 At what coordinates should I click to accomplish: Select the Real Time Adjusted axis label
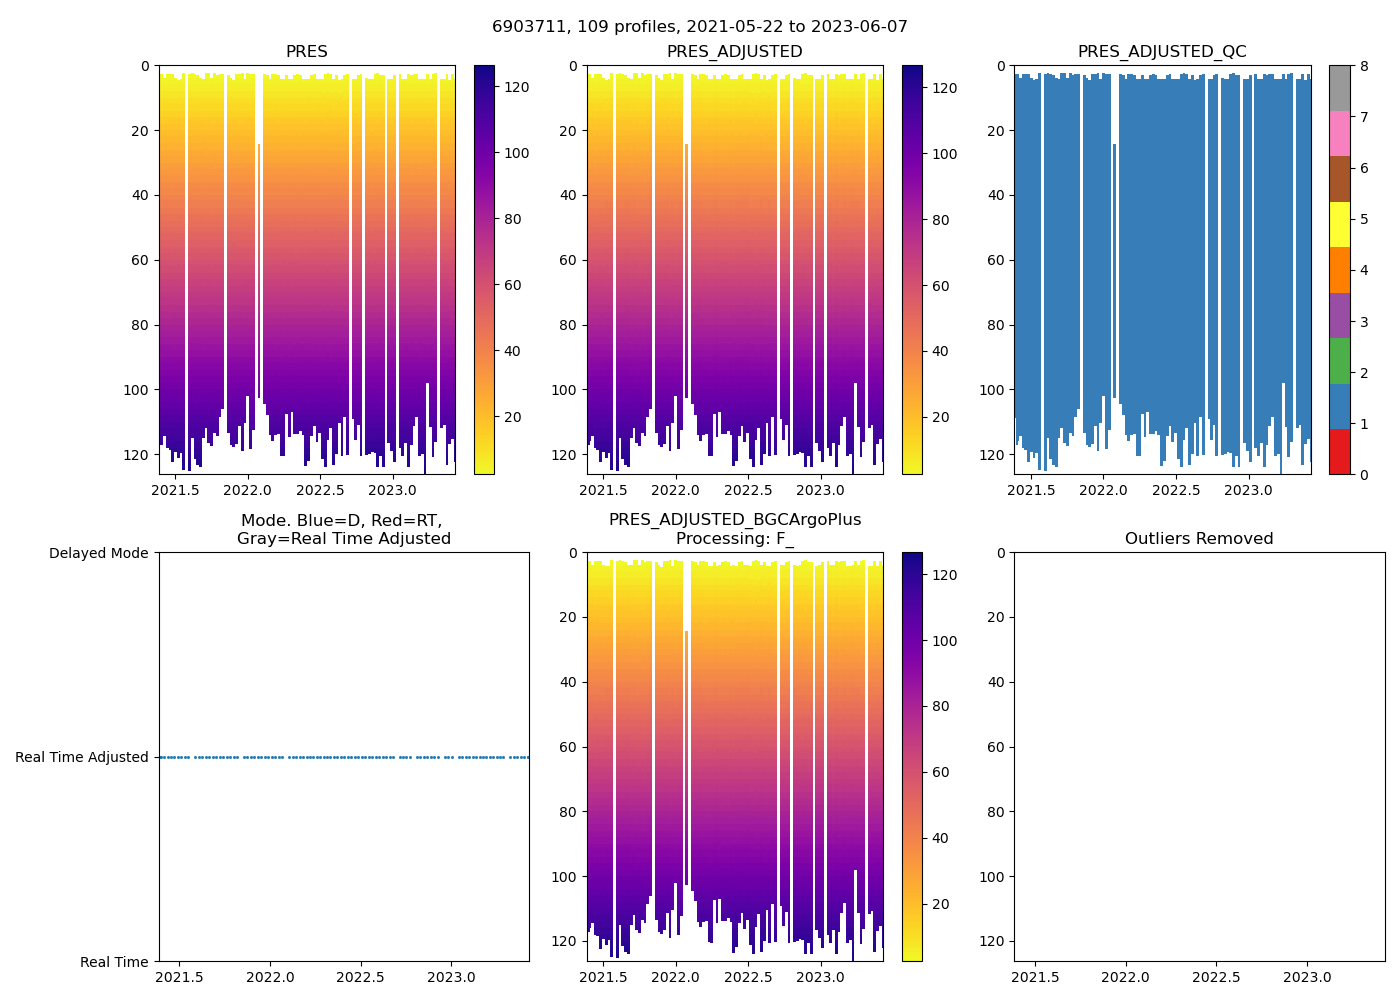point(82,757)
